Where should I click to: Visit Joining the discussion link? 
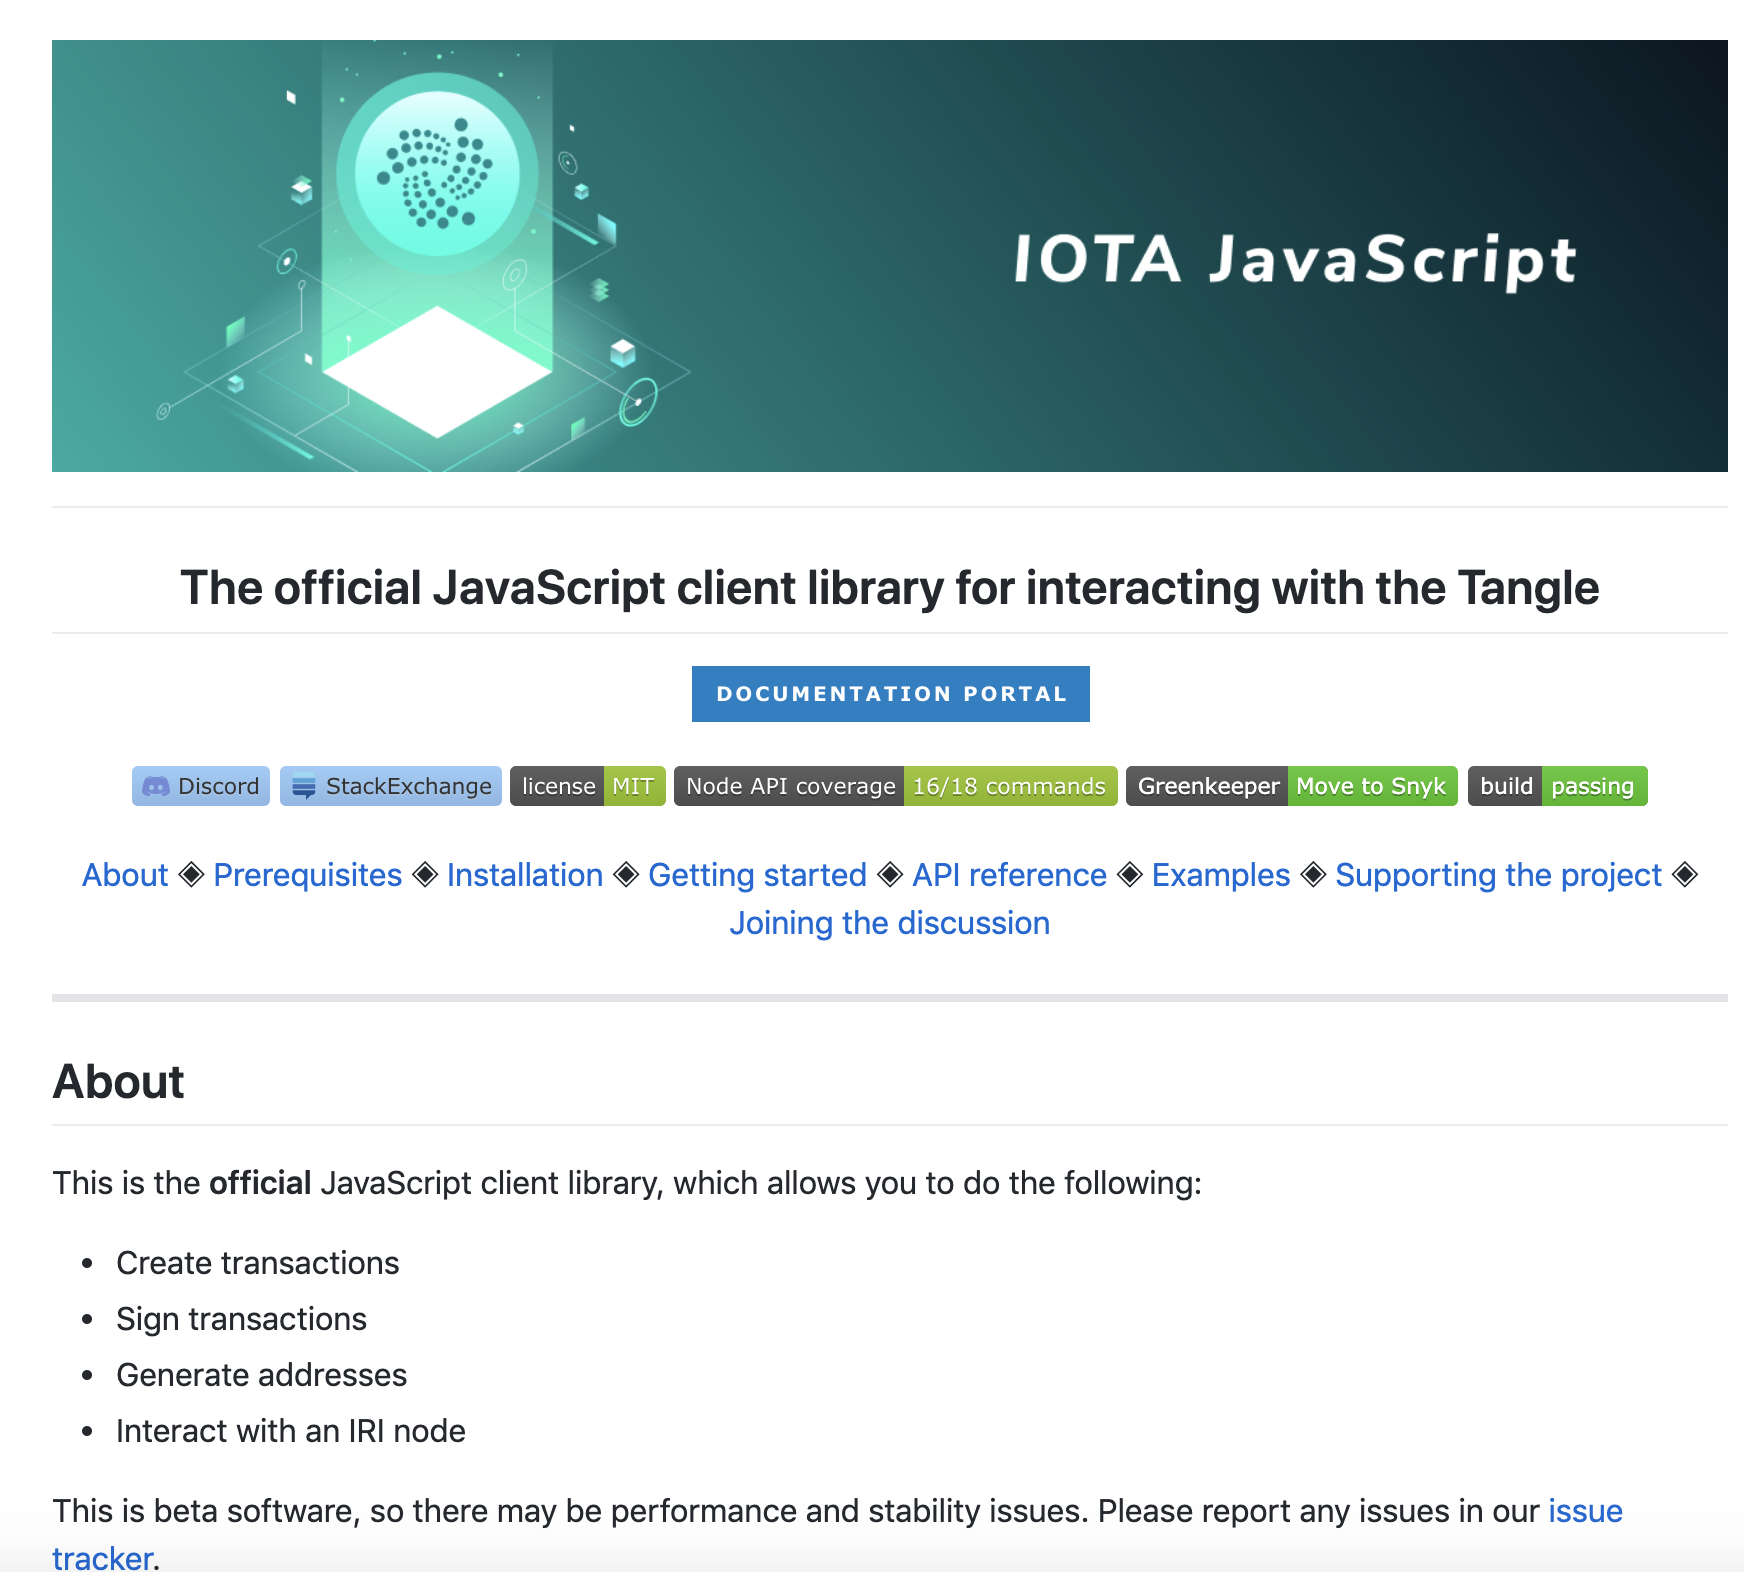tap(890, 923)
